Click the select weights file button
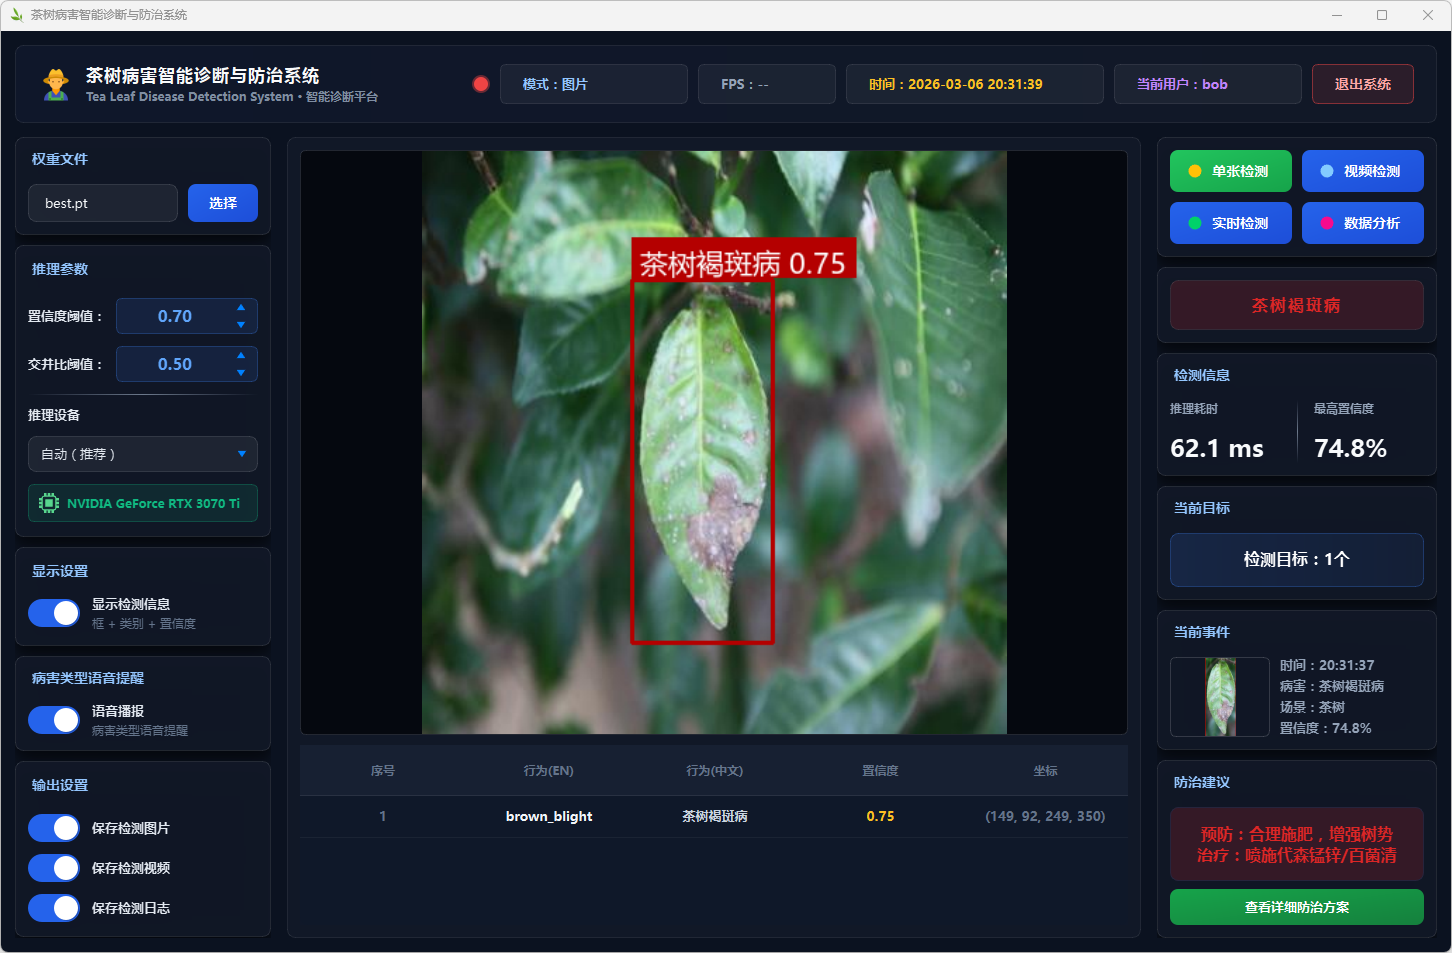 click(223, 203)
